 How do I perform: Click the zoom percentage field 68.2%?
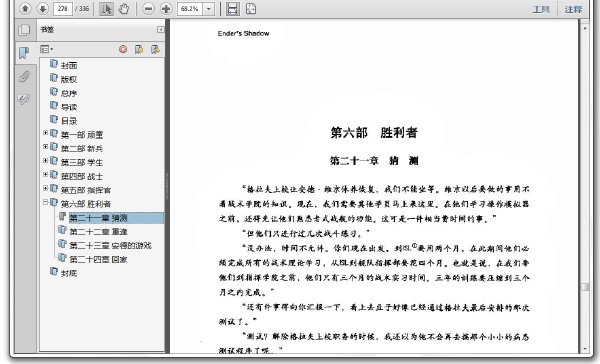190,8
